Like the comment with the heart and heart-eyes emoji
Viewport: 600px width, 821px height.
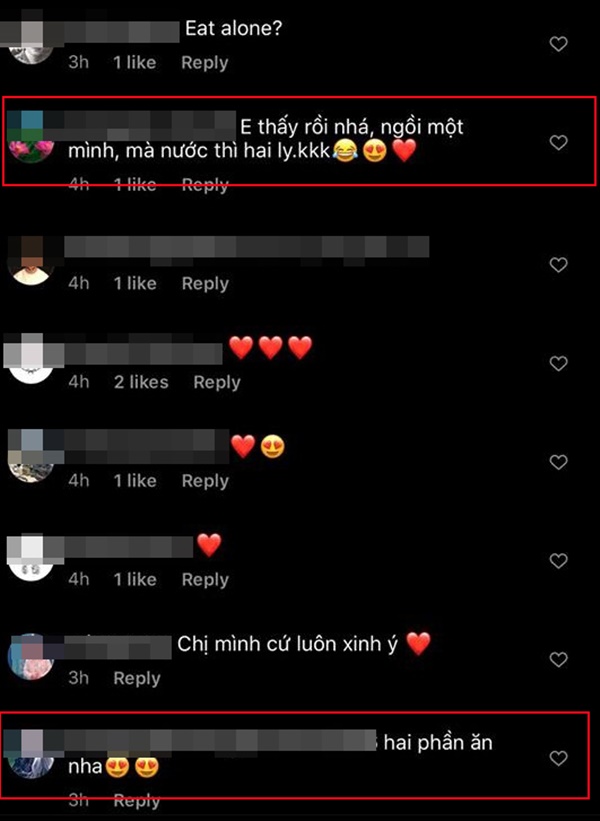tap(558, 462)
